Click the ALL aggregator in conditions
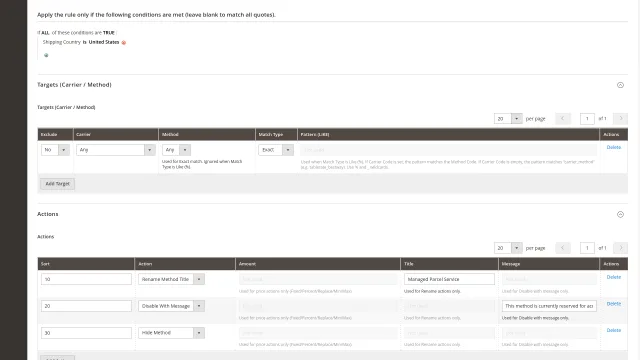 point(45,33)
